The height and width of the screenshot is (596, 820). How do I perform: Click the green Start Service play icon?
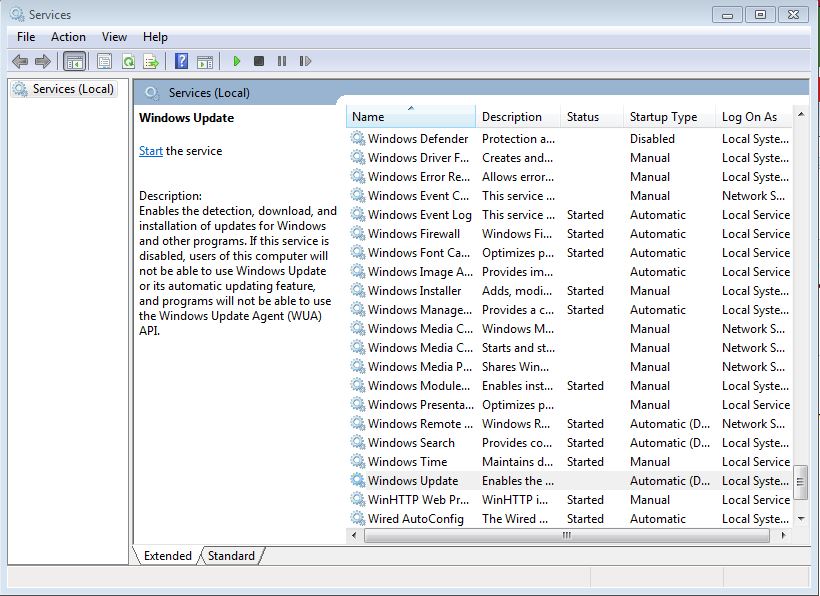(x=236, y=61)
